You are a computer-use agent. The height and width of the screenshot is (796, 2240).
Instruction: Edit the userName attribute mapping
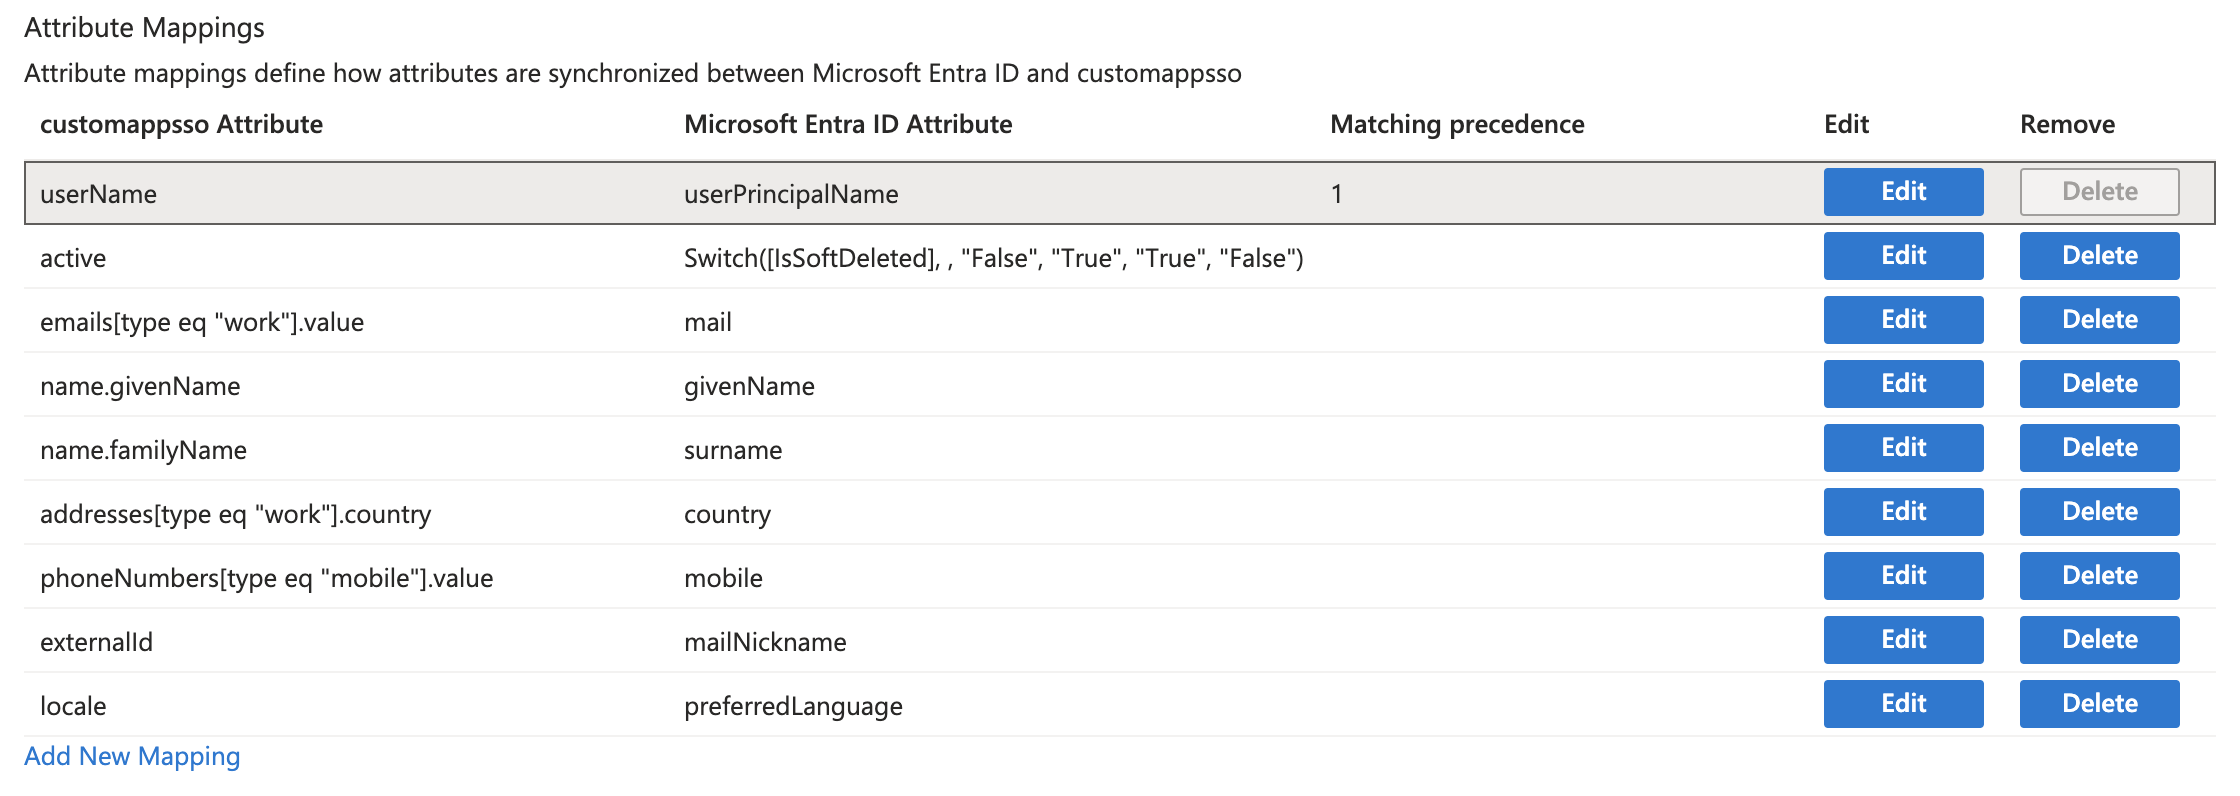click(x=1903, y=192)
